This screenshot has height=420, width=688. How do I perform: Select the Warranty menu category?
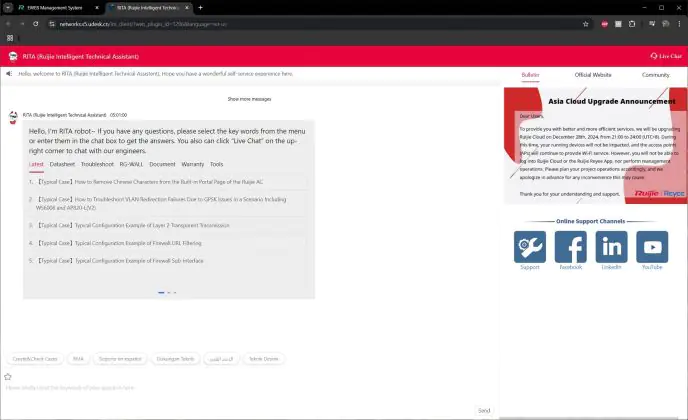point(193,164)
